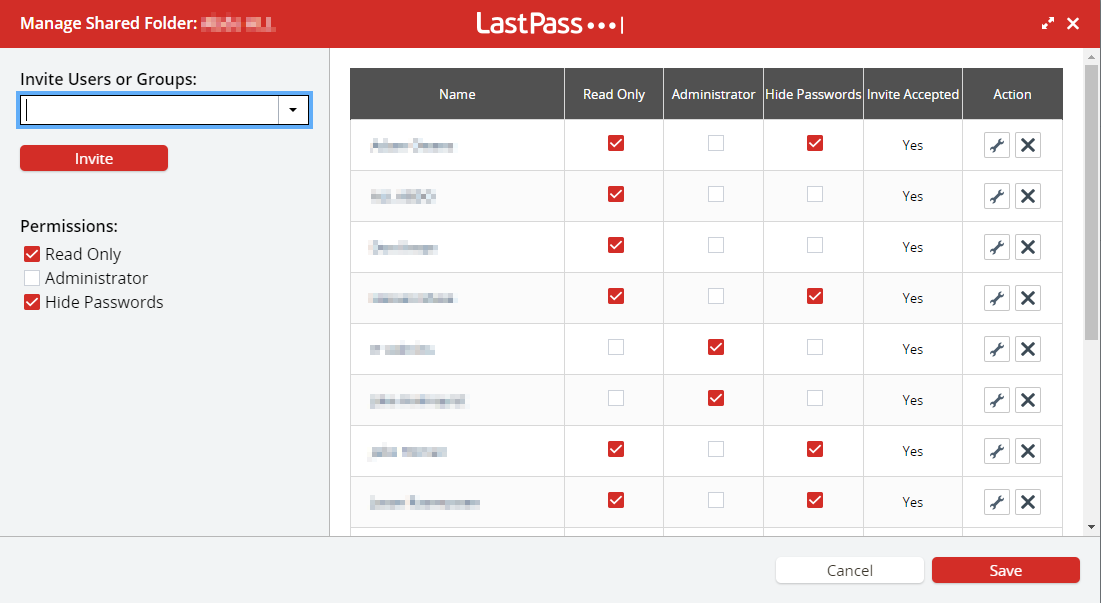Click the Read Only column header
Screen dimensions: 1101x603
(614, 94)
